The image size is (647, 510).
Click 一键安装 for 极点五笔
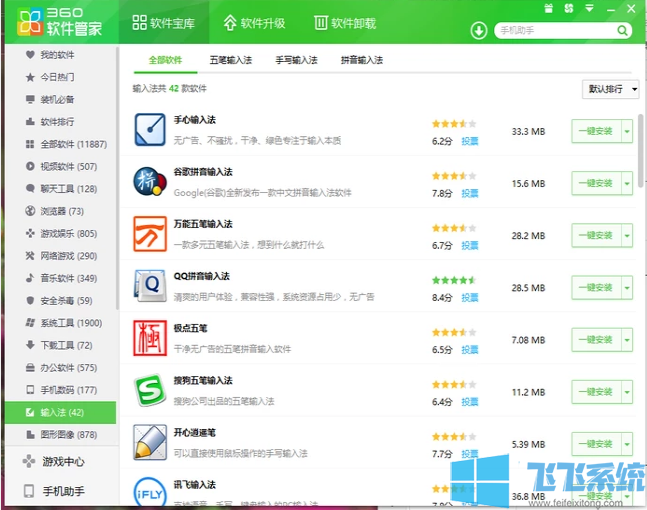596,340
